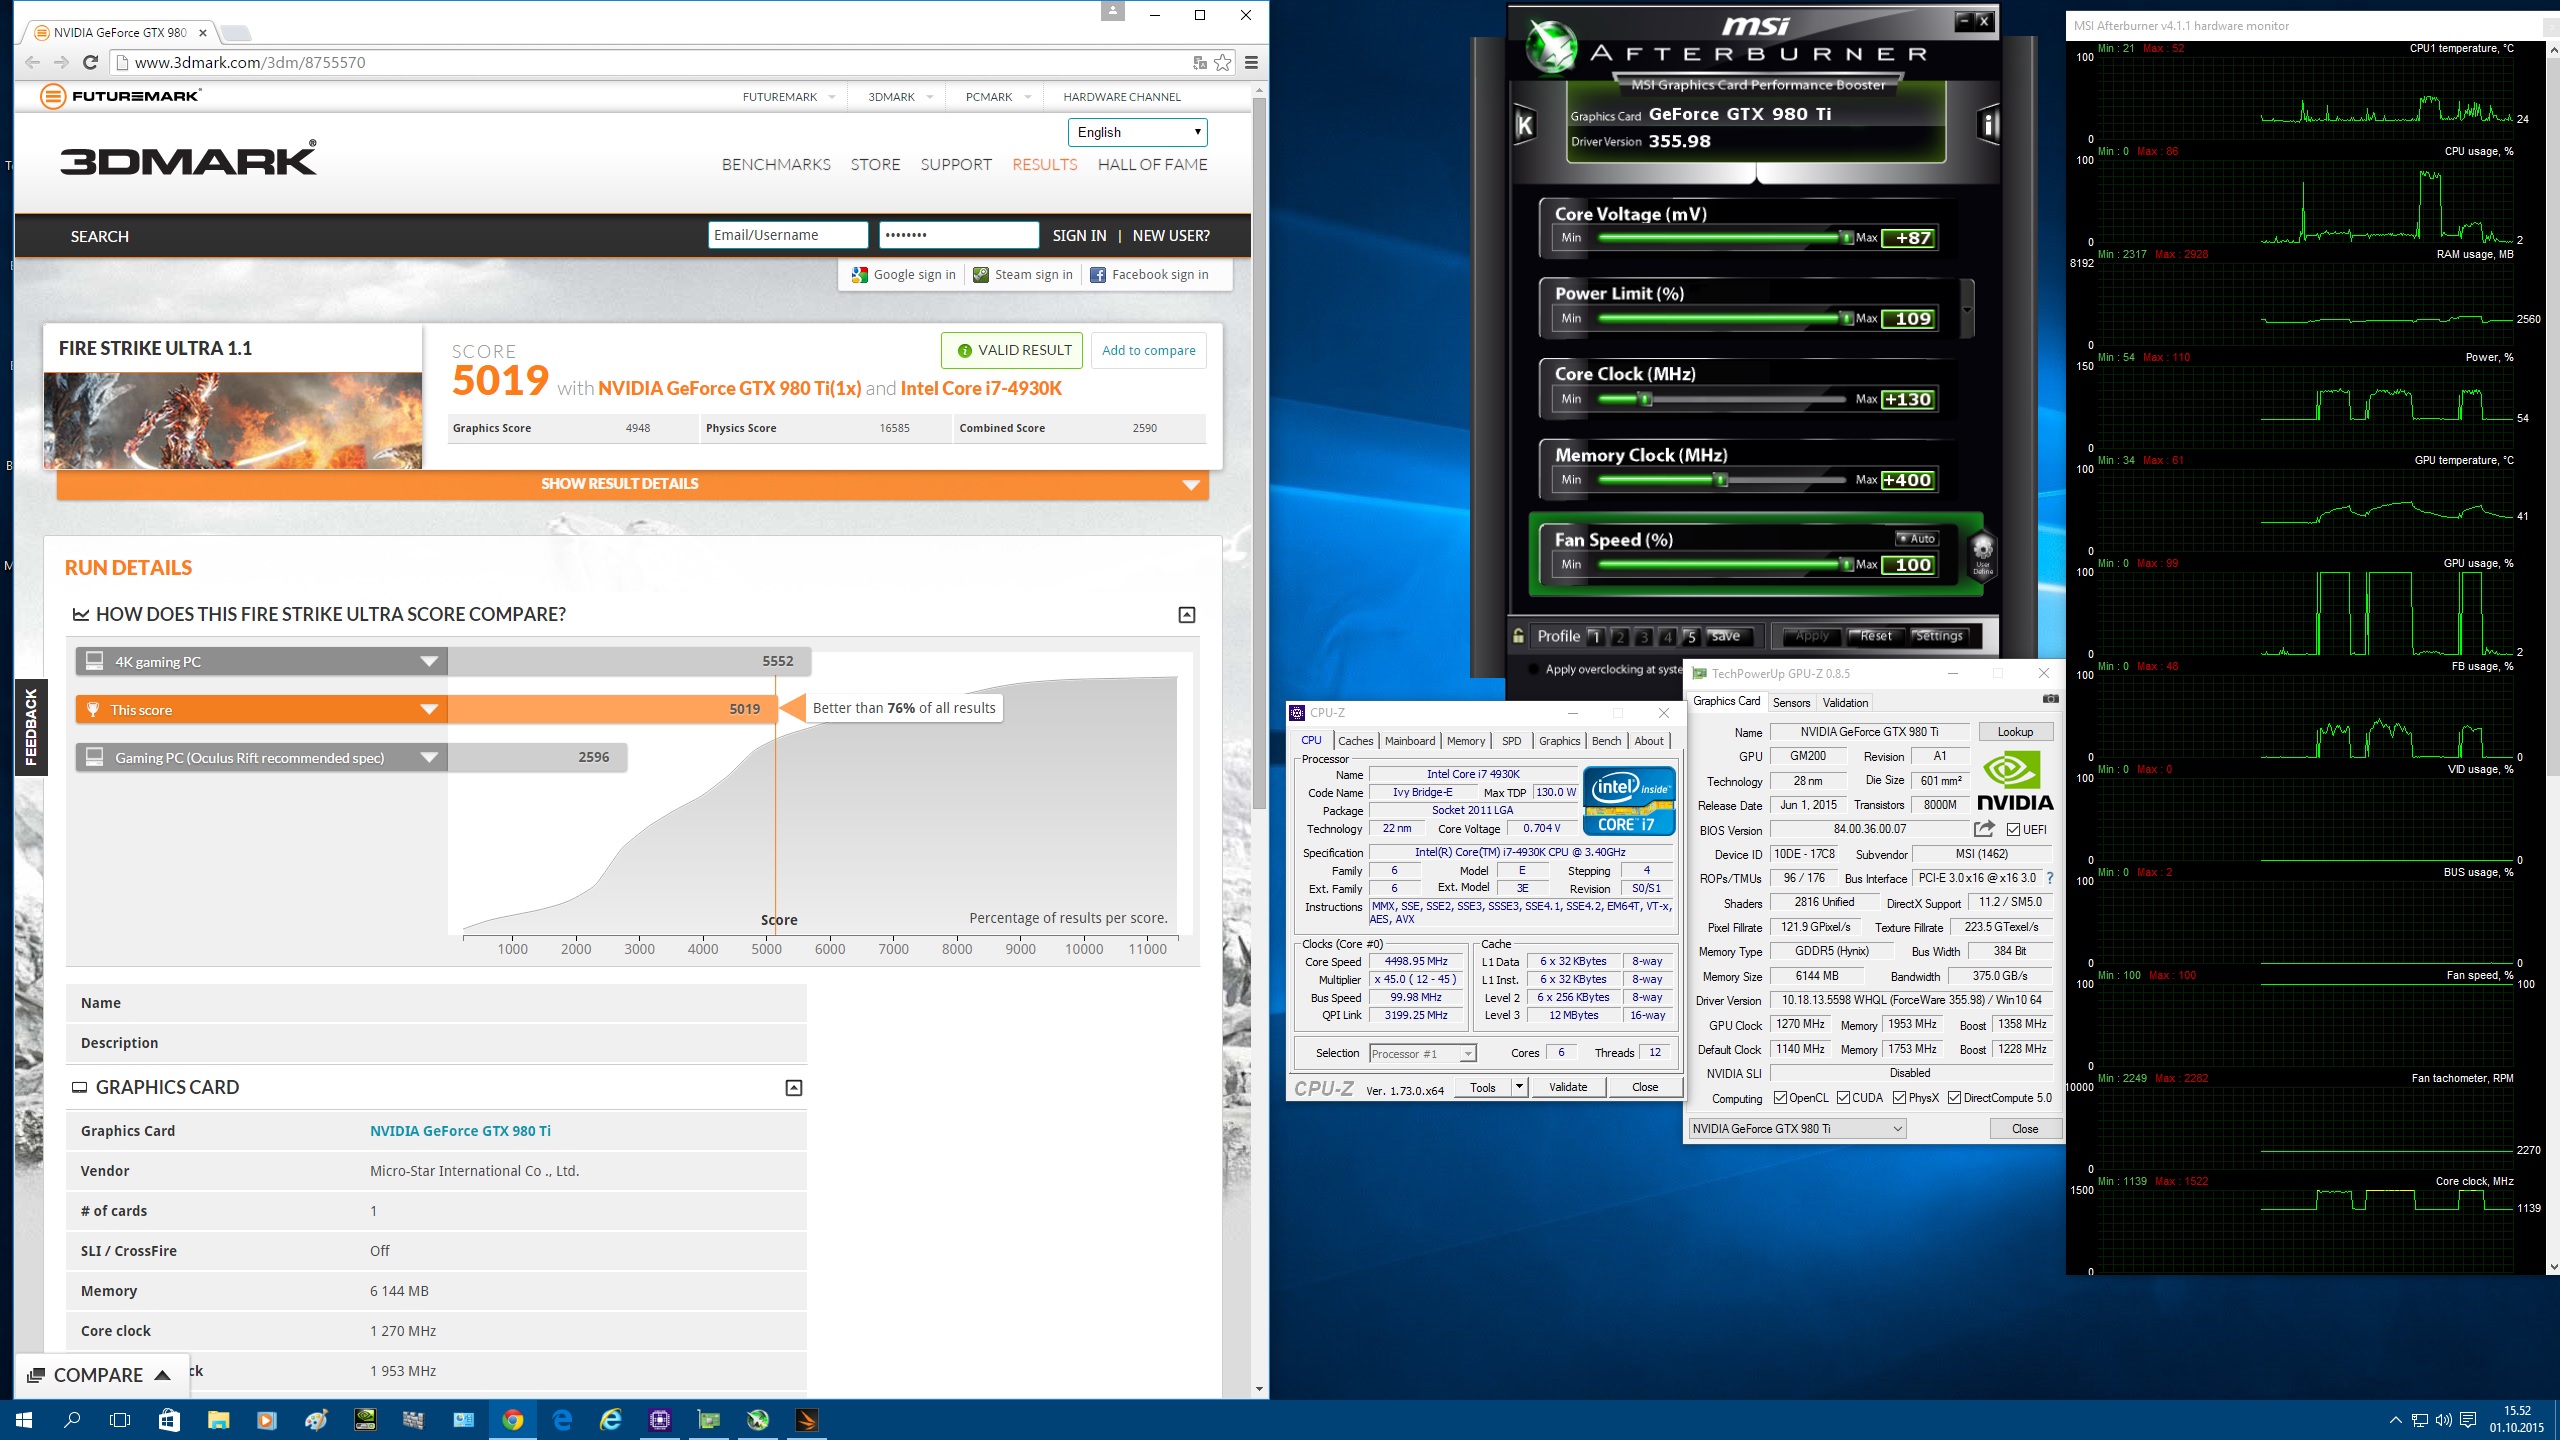
Task: Open GPU-Z graphics card selector dropdown
Action: (x=1797, y=1129)
